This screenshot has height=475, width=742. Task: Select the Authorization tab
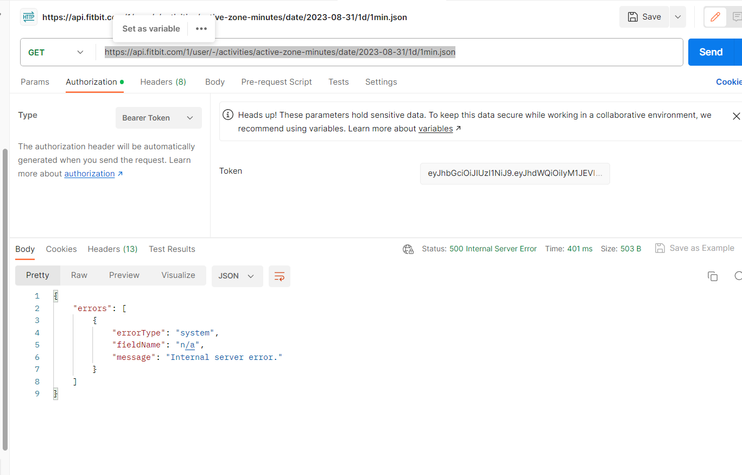coord(95,82)
